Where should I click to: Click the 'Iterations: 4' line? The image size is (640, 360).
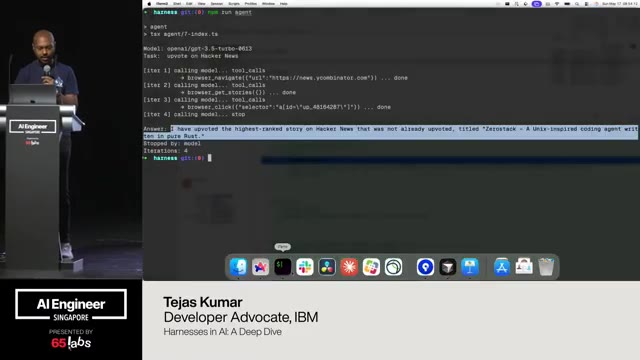pyautogui.click(x=165, y=151)
